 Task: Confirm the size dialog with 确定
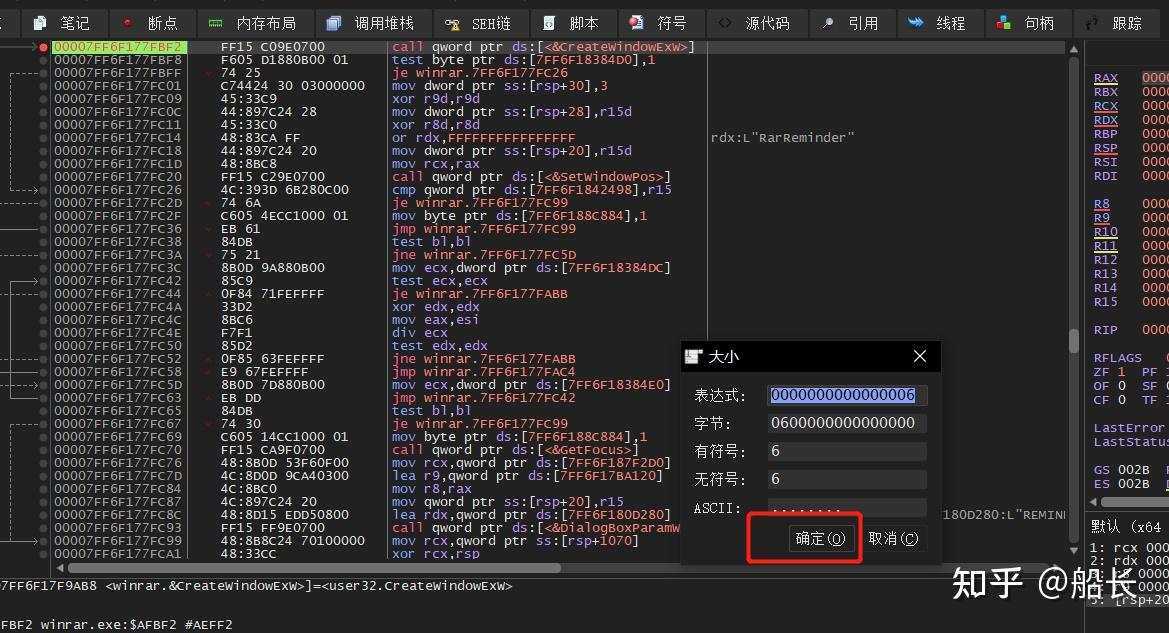click(820, 538)
